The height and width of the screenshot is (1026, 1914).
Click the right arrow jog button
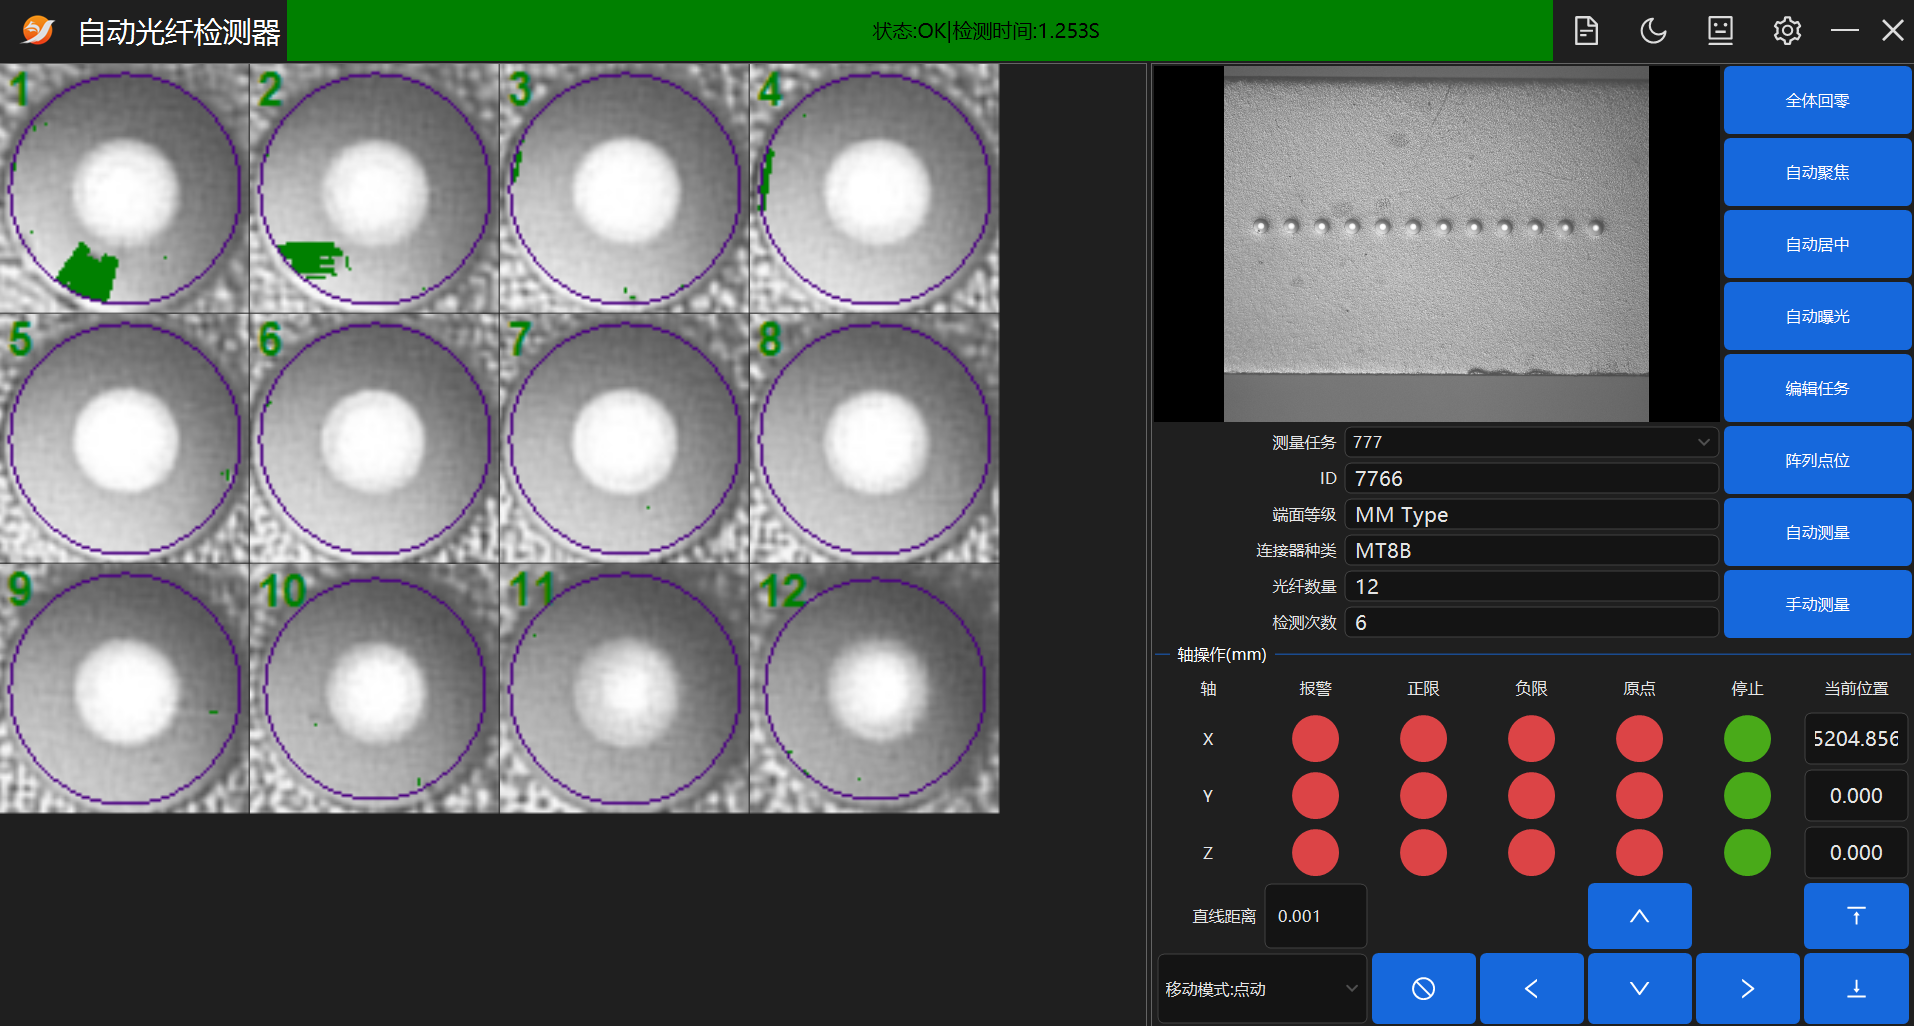1747,988
